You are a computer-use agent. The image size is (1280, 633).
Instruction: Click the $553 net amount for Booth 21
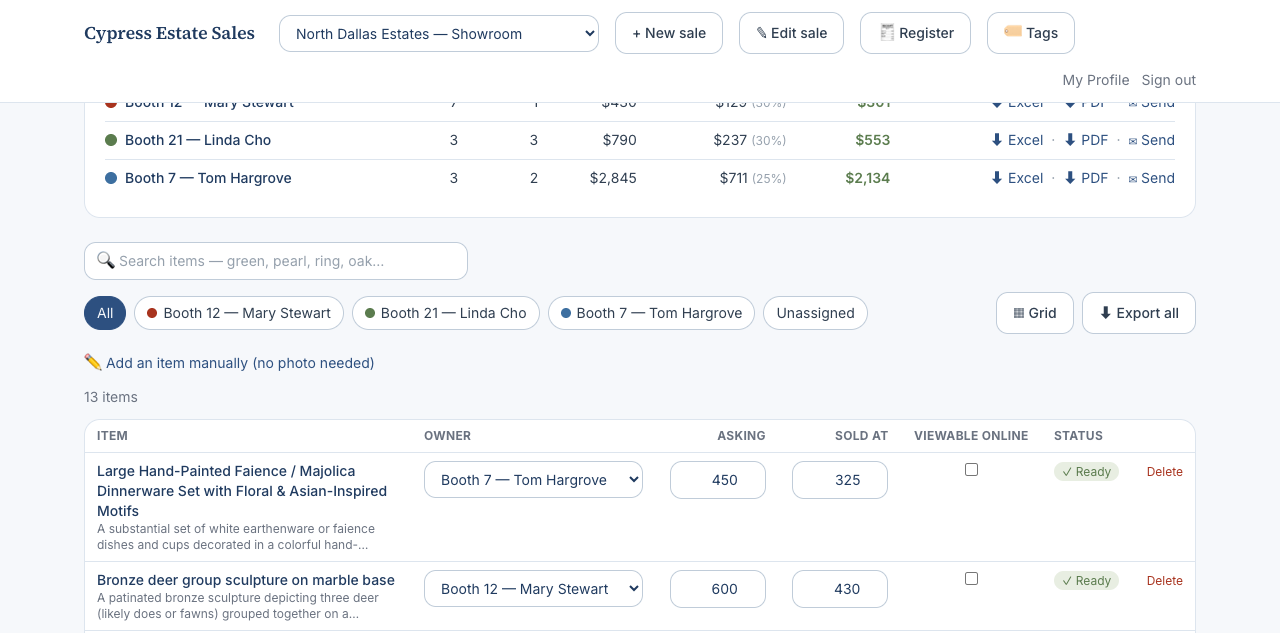pos(872,140)
